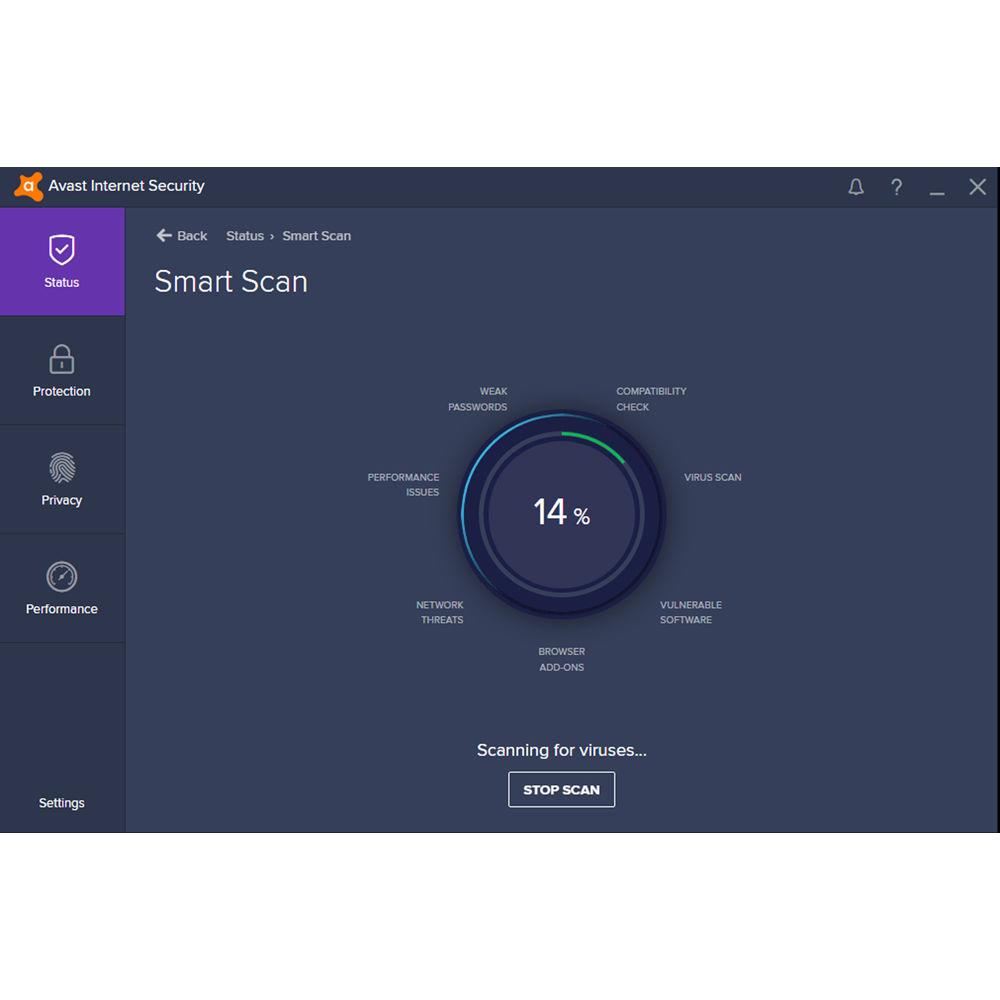Select the Status shield icon in sidebar
Viewport: 1000px width, 1000px height.
click(x=61, y=250)
